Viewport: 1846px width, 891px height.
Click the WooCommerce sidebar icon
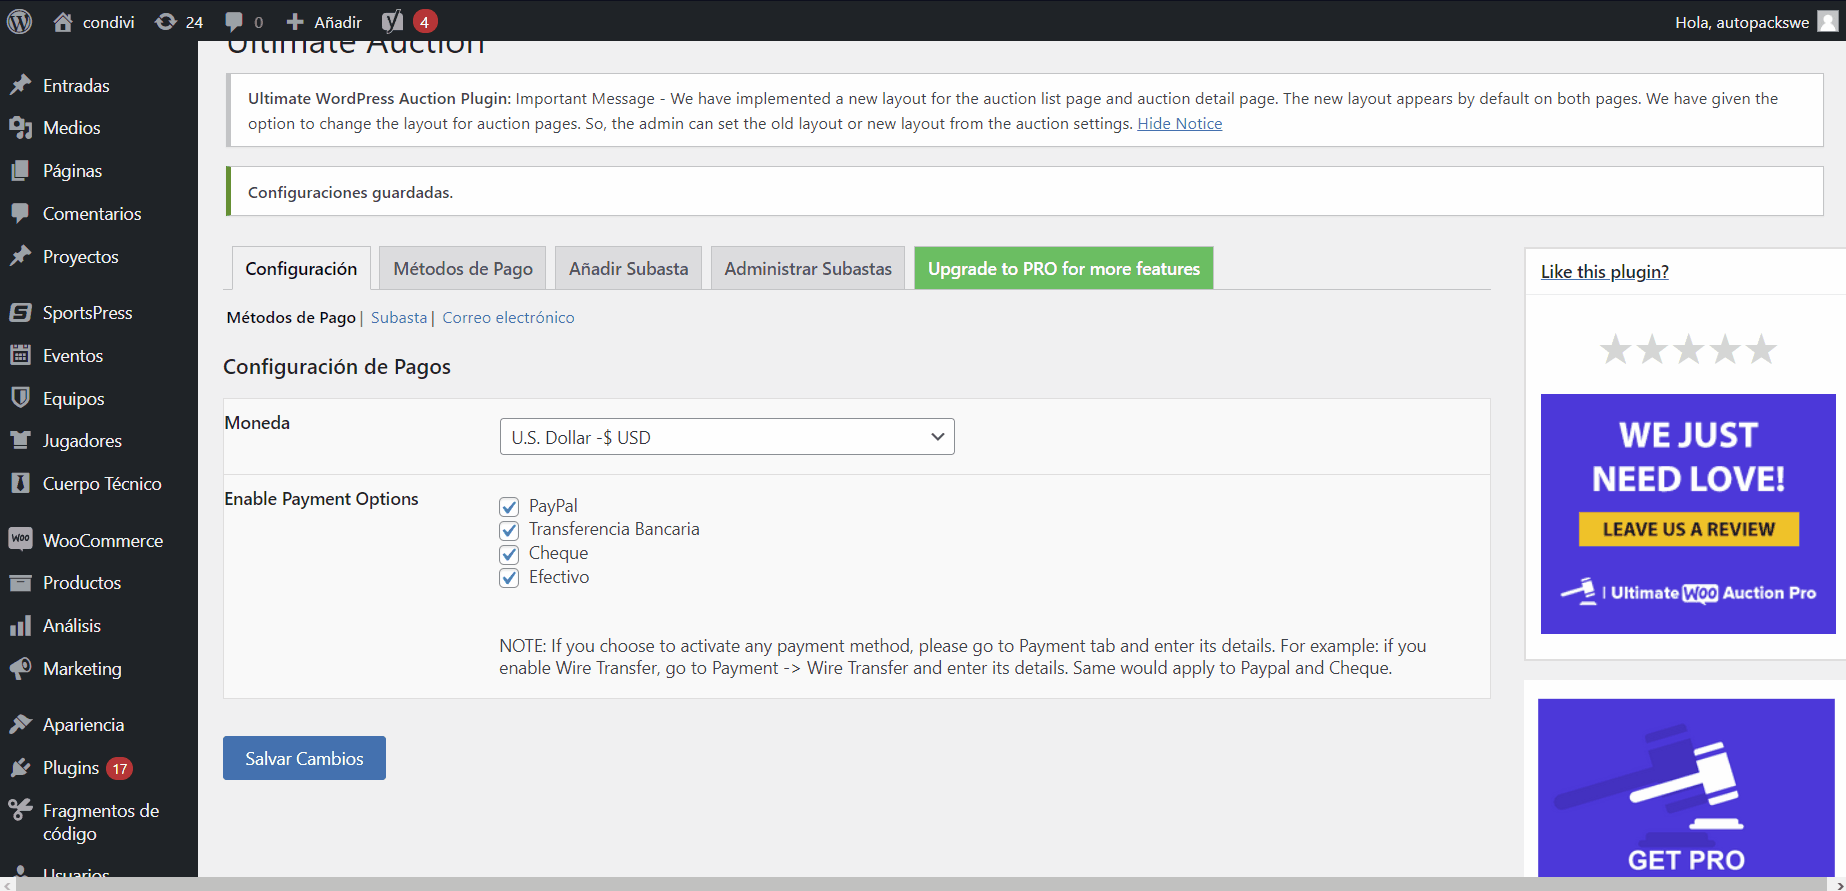[x=20, y=540]
